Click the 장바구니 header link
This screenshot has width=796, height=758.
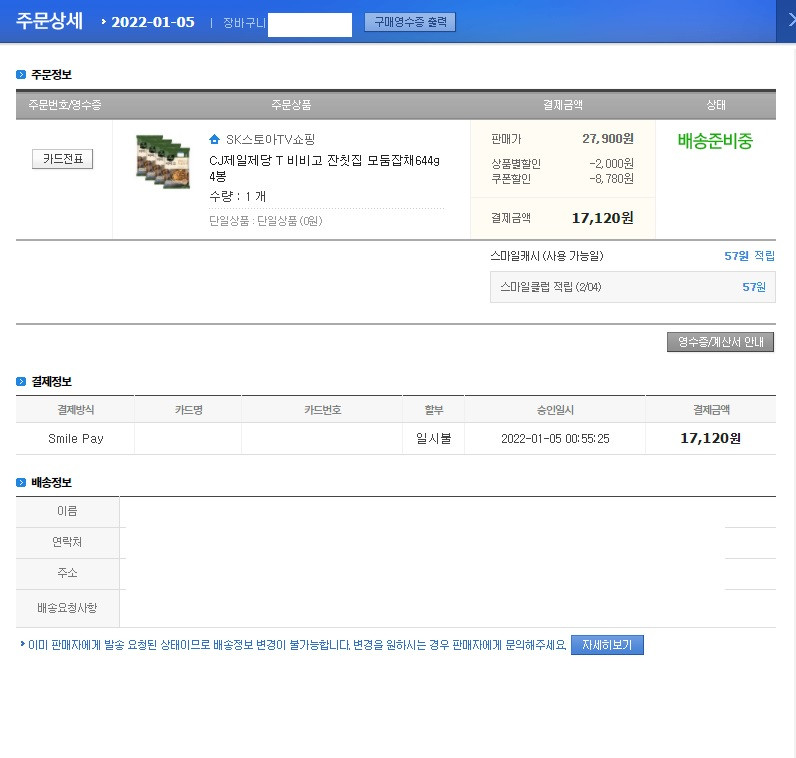(244, 23)
